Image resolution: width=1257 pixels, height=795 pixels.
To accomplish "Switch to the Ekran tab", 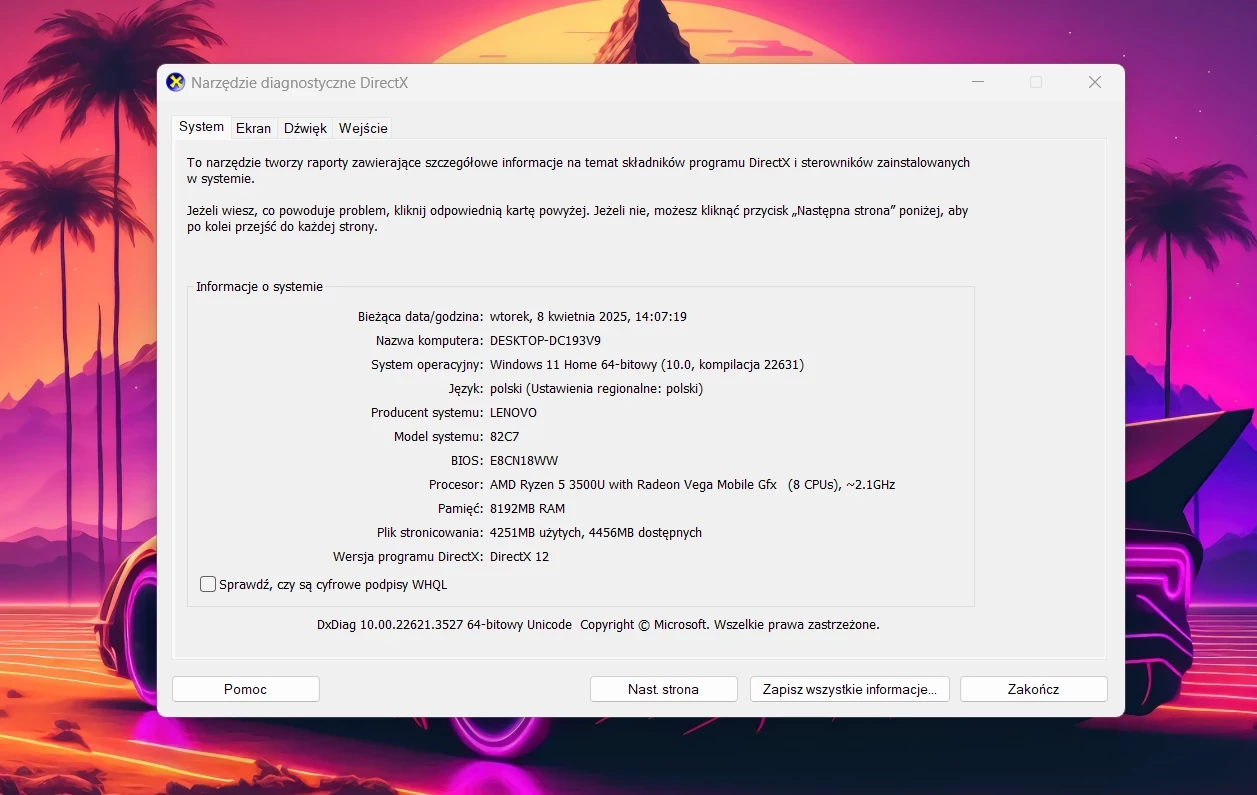I will (253, 128).
